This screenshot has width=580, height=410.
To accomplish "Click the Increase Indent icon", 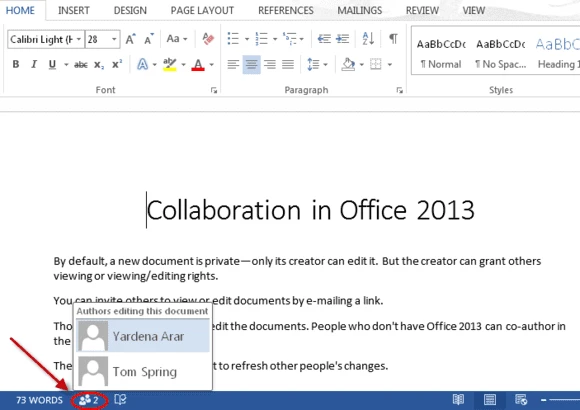I will tap(343, 38).
